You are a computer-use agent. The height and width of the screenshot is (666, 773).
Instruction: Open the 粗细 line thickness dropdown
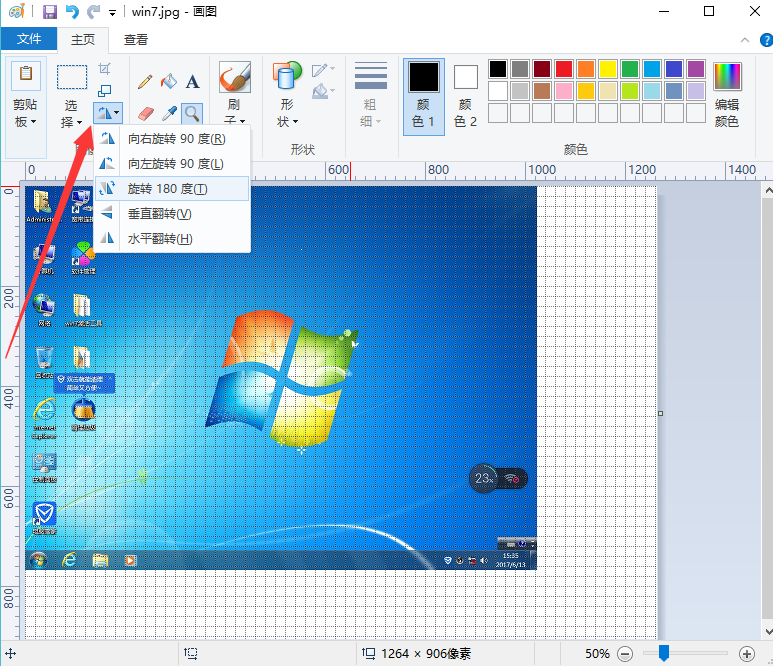click(371, 94)
